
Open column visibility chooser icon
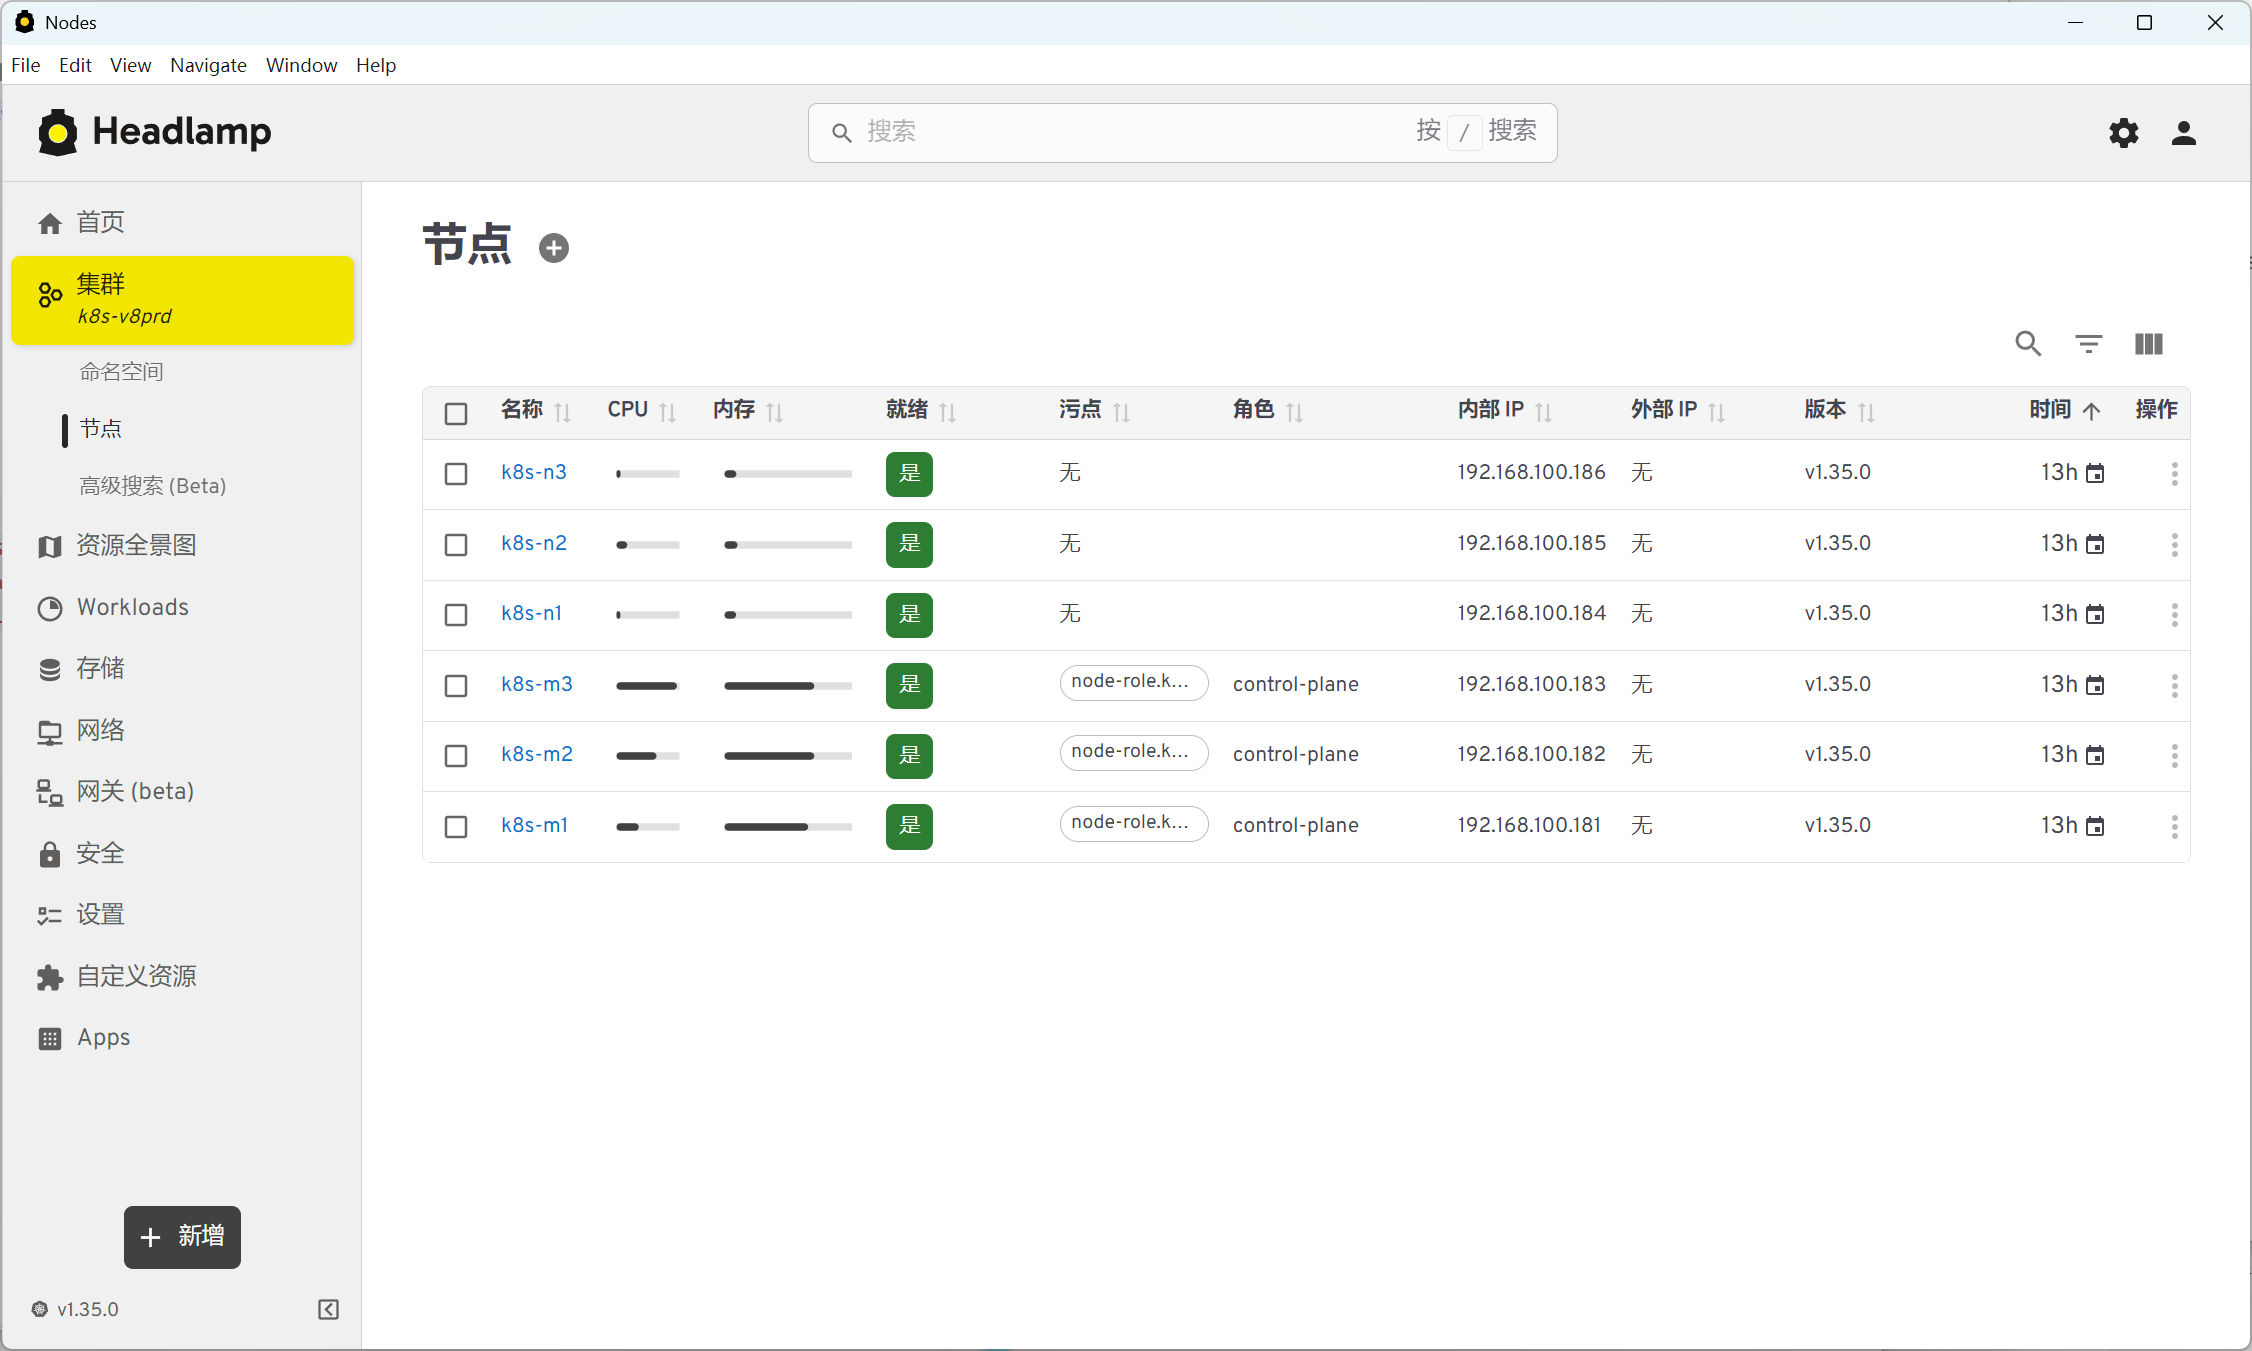point(2148,344)
